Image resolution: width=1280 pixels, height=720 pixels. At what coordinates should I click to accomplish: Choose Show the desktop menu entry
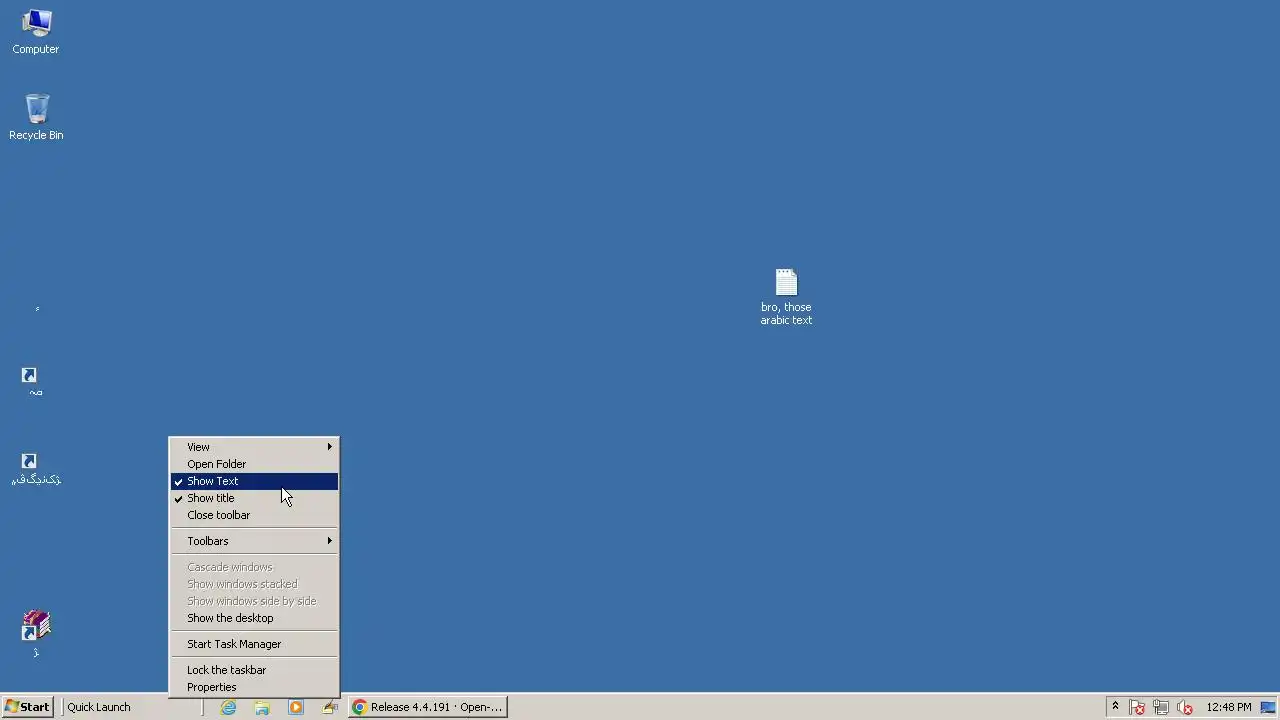tap(254, 618)
